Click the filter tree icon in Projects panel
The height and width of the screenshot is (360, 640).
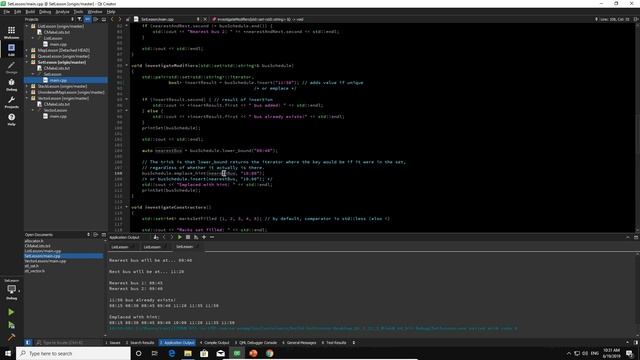[x=80, y=19]
